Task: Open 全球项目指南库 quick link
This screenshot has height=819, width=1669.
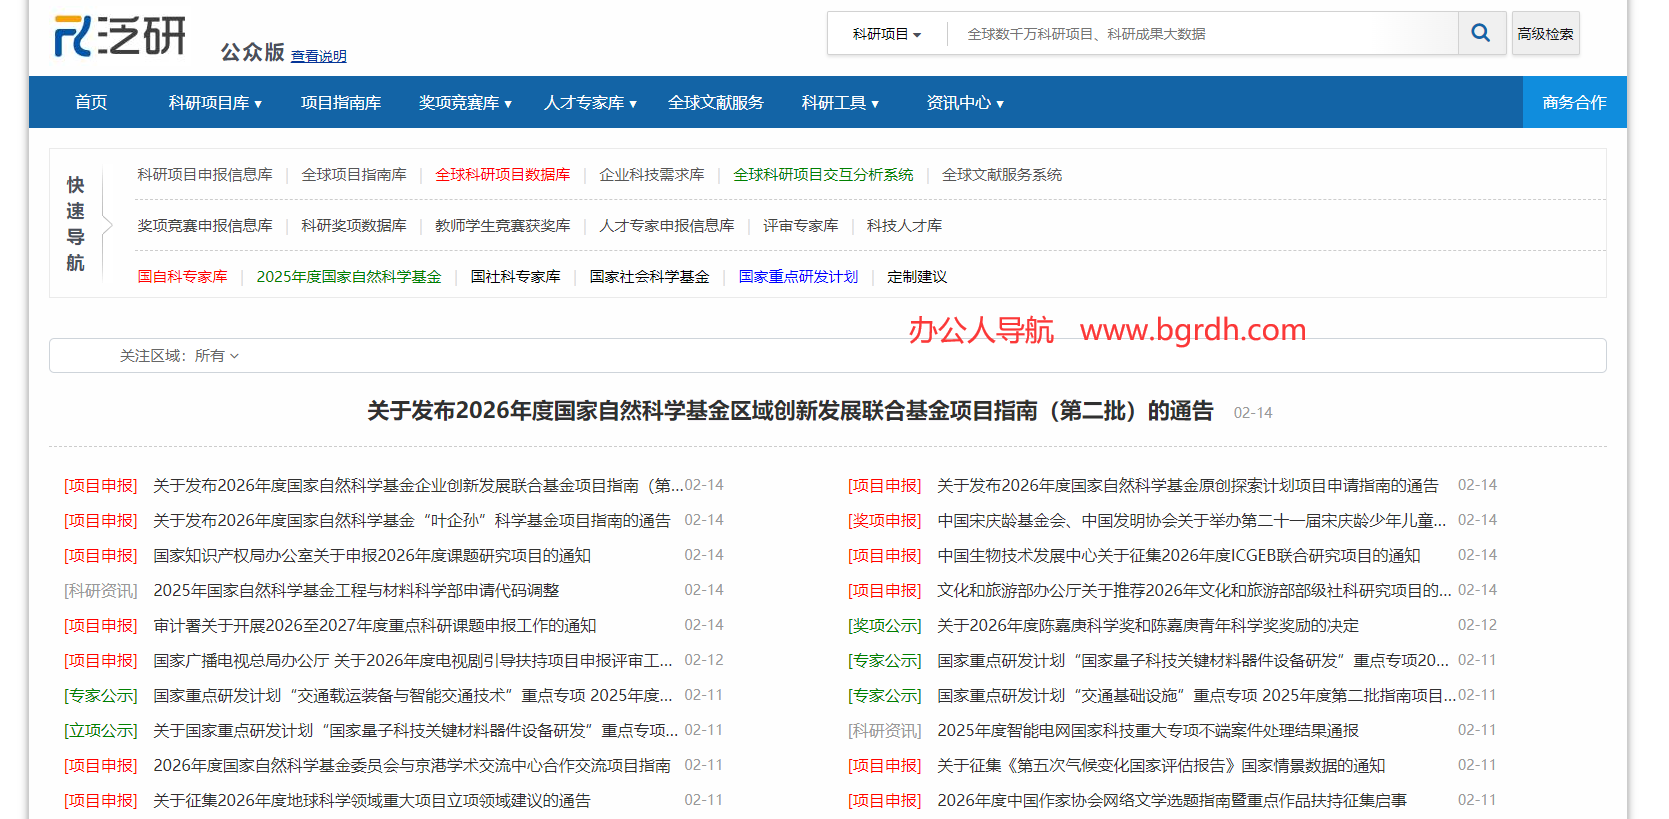Action: [354, 175]
